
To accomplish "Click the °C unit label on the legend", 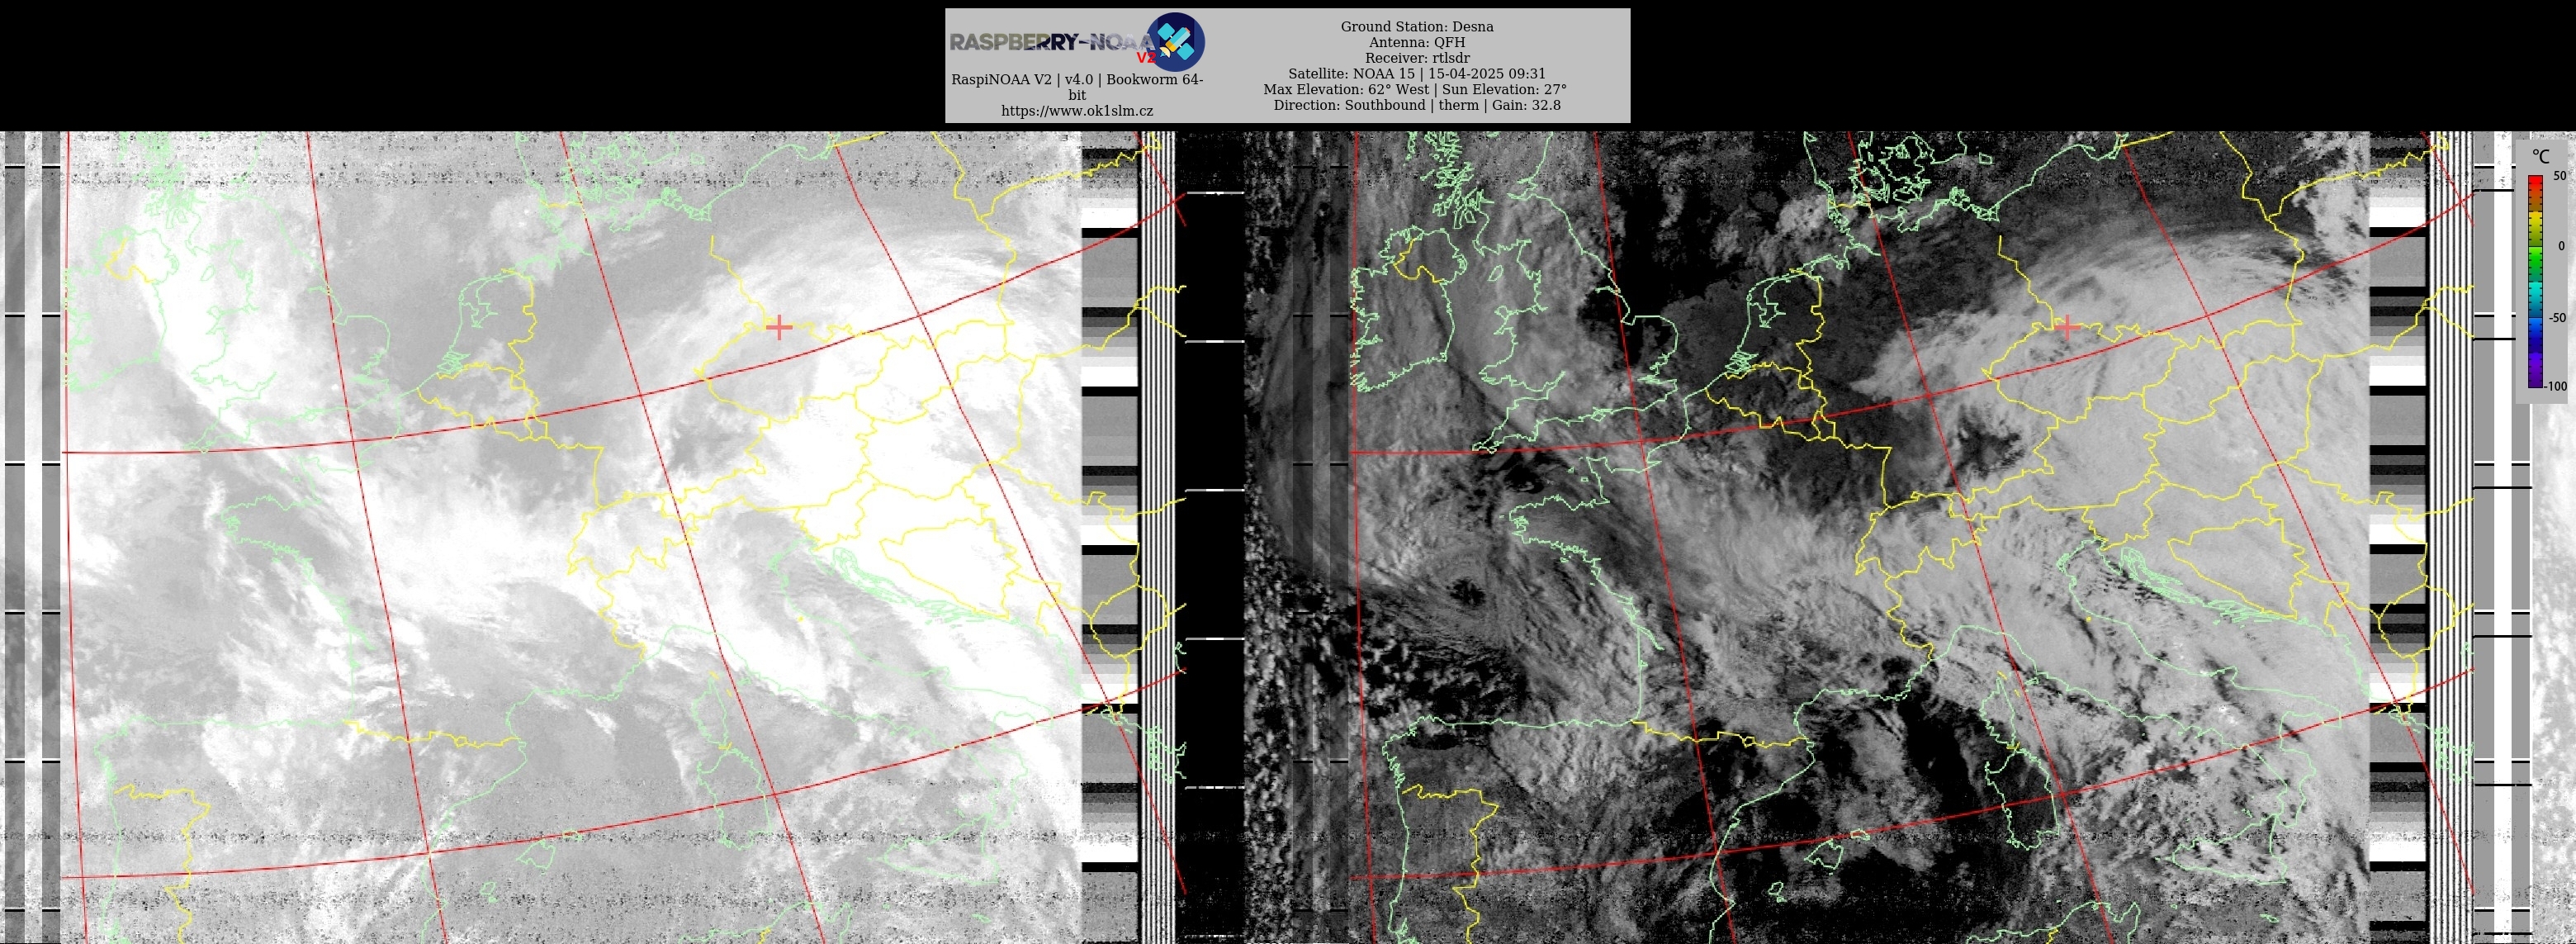I will click(2541, 156).
